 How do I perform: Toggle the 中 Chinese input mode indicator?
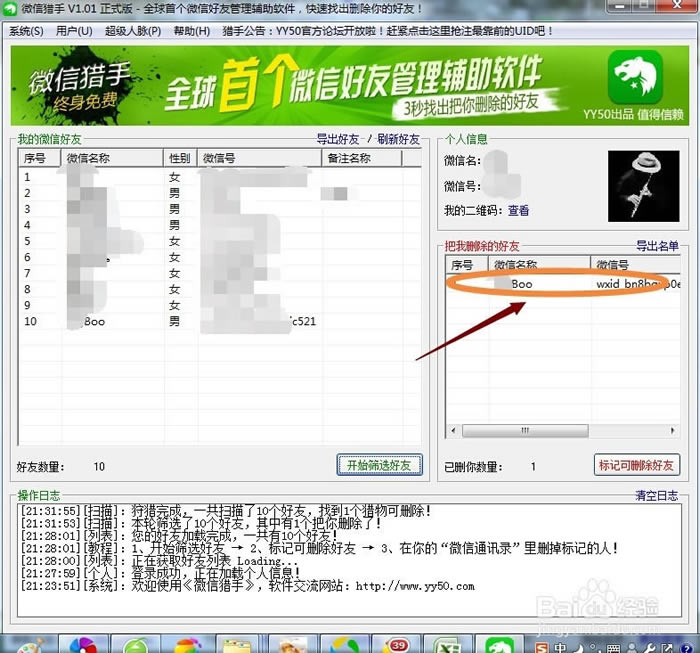pos(560,647)
